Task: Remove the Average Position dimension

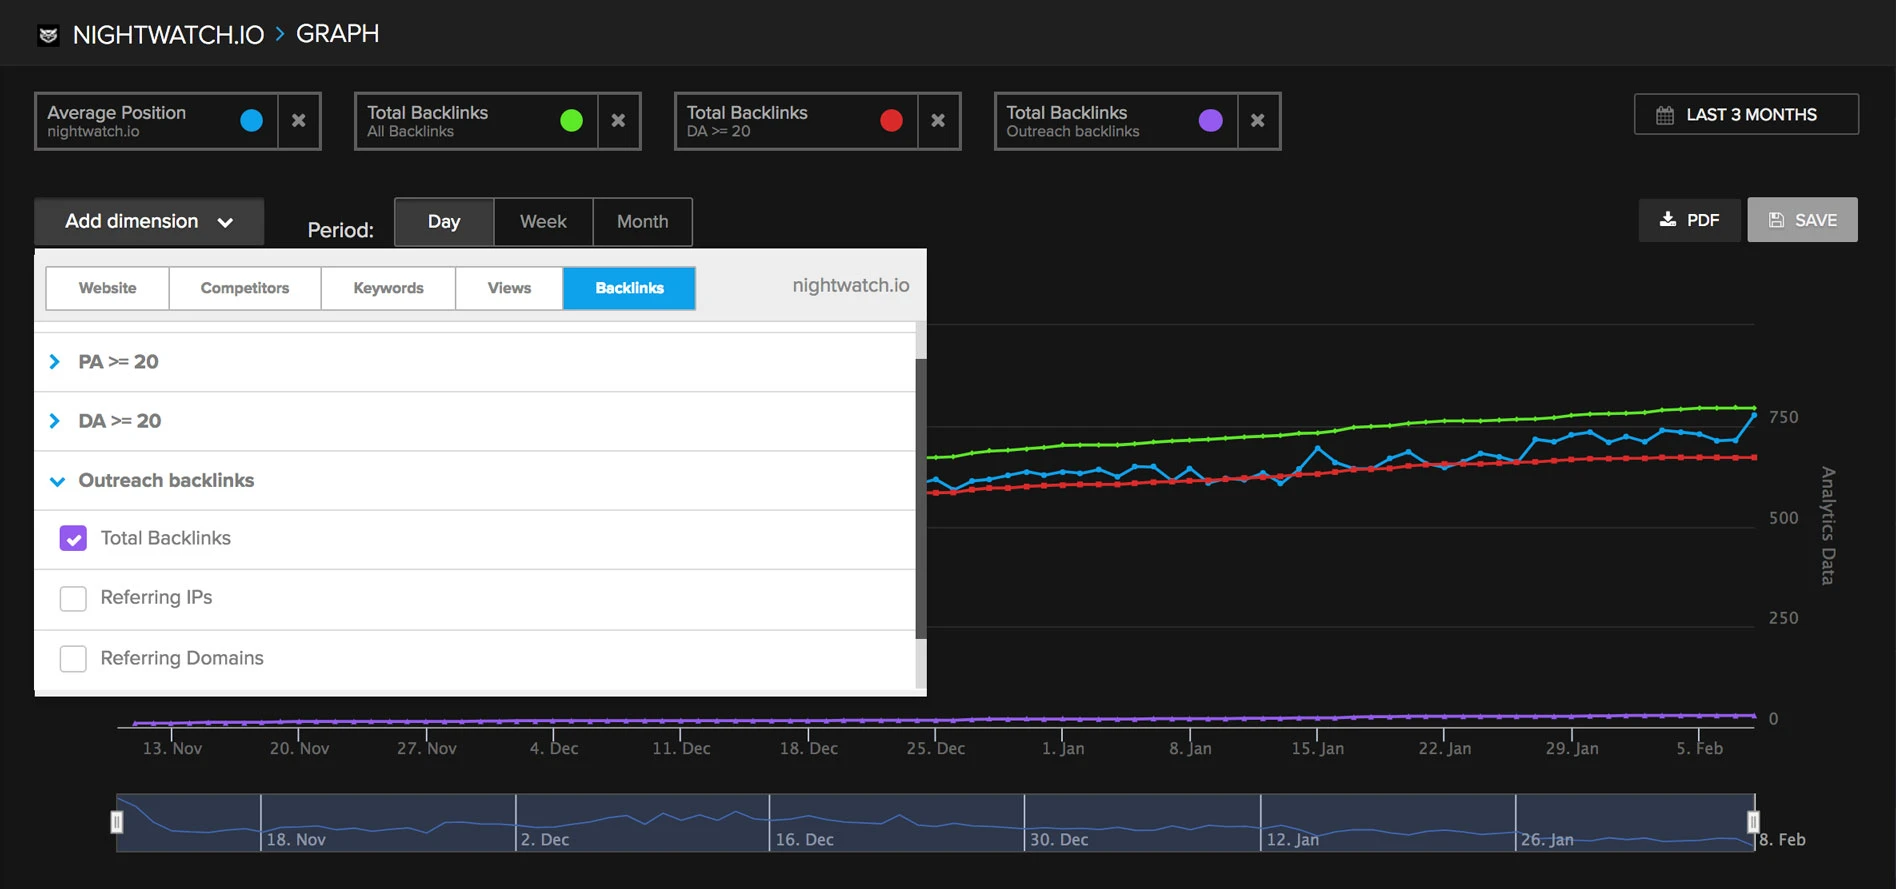Action: 299,121
